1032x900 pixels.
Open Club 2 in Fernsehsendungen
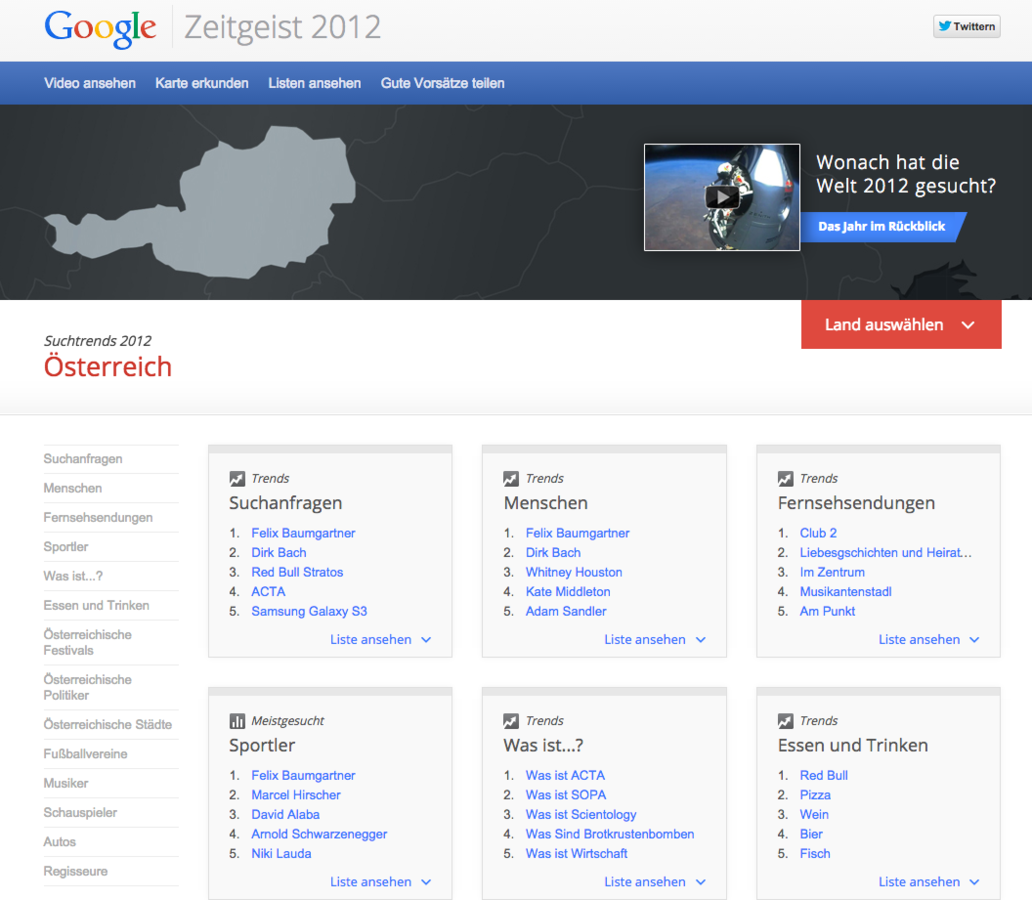(x=818, y=533)
